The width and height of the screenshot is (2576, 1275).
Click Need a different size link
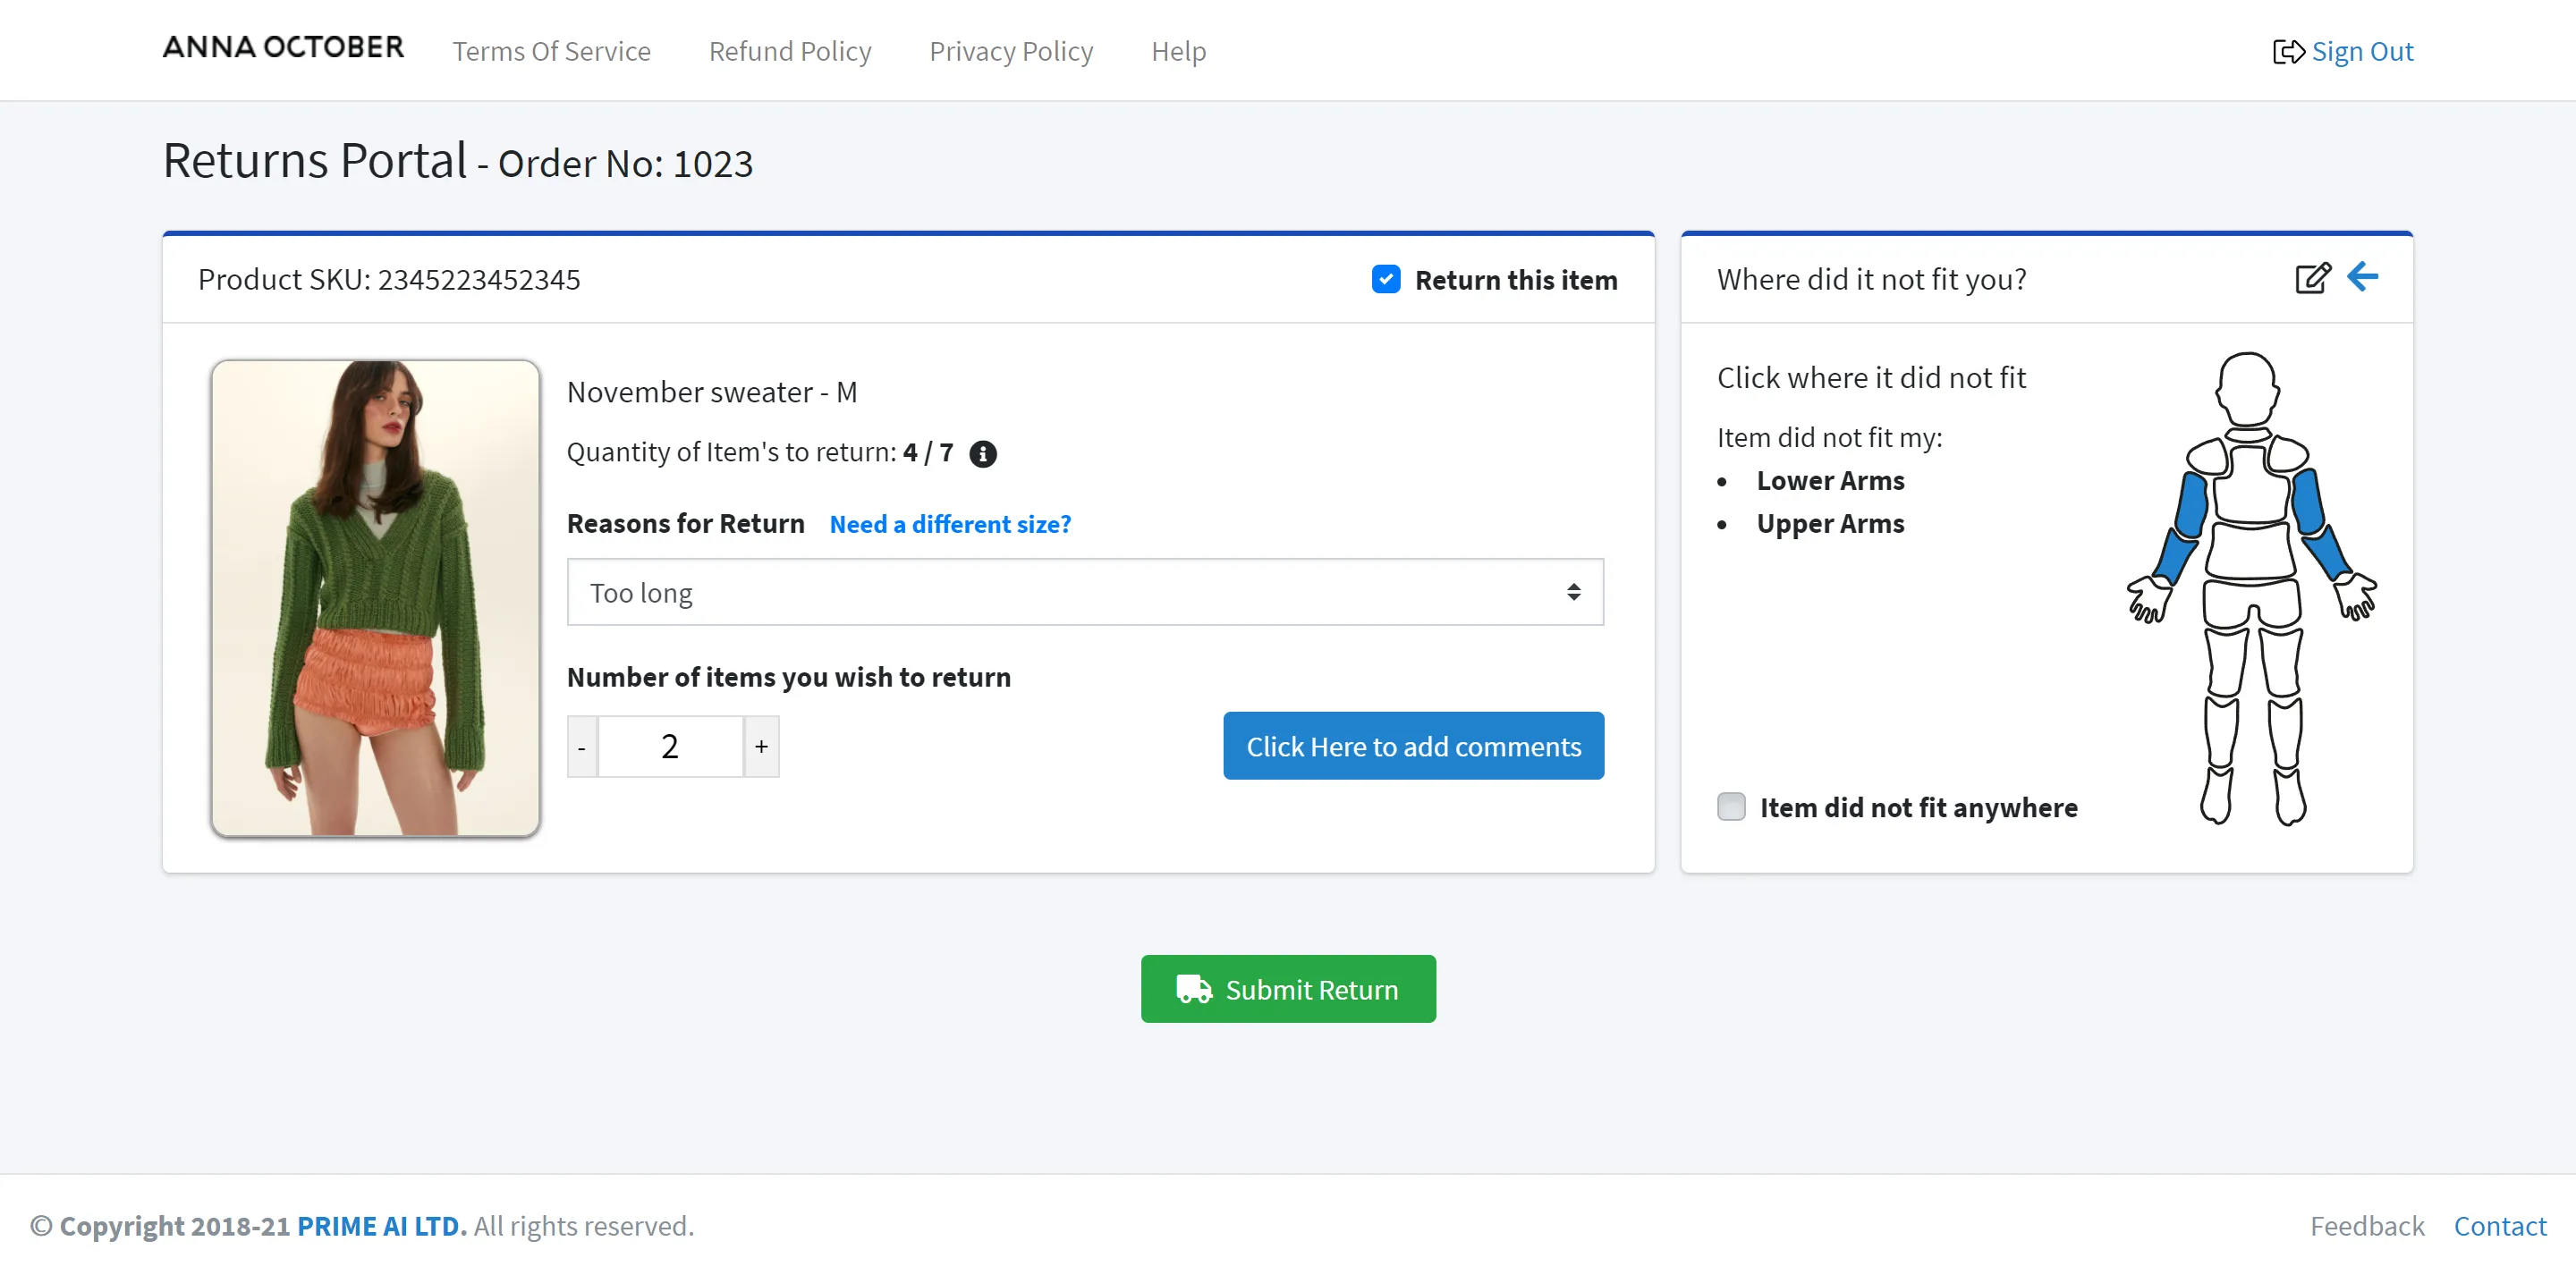click(x=950, y=524)
